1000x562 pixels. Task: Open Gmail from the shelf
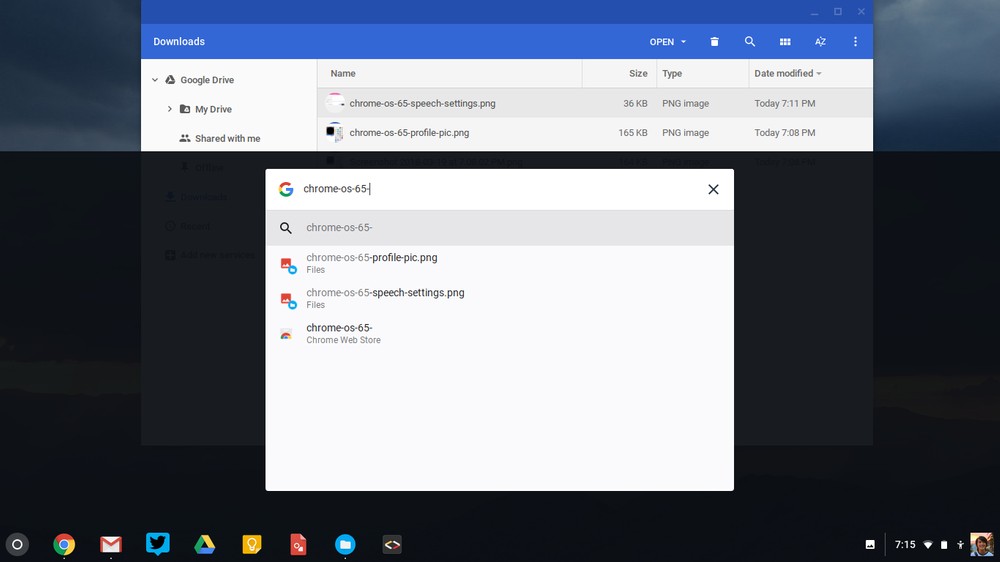[x=111, y=544]
